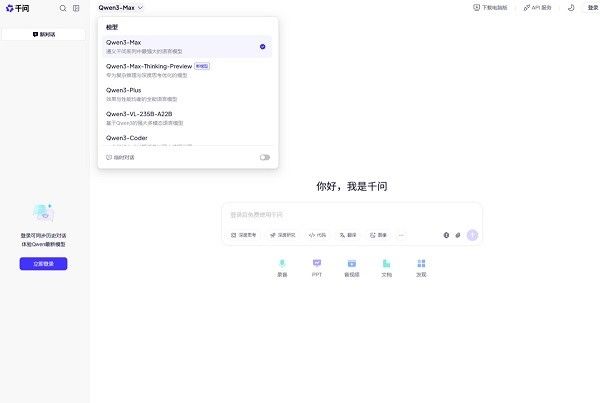The height and width of the screenshot is (403, 600).
Task: Open the audio recording shortcut
Action: click(282, 268)
